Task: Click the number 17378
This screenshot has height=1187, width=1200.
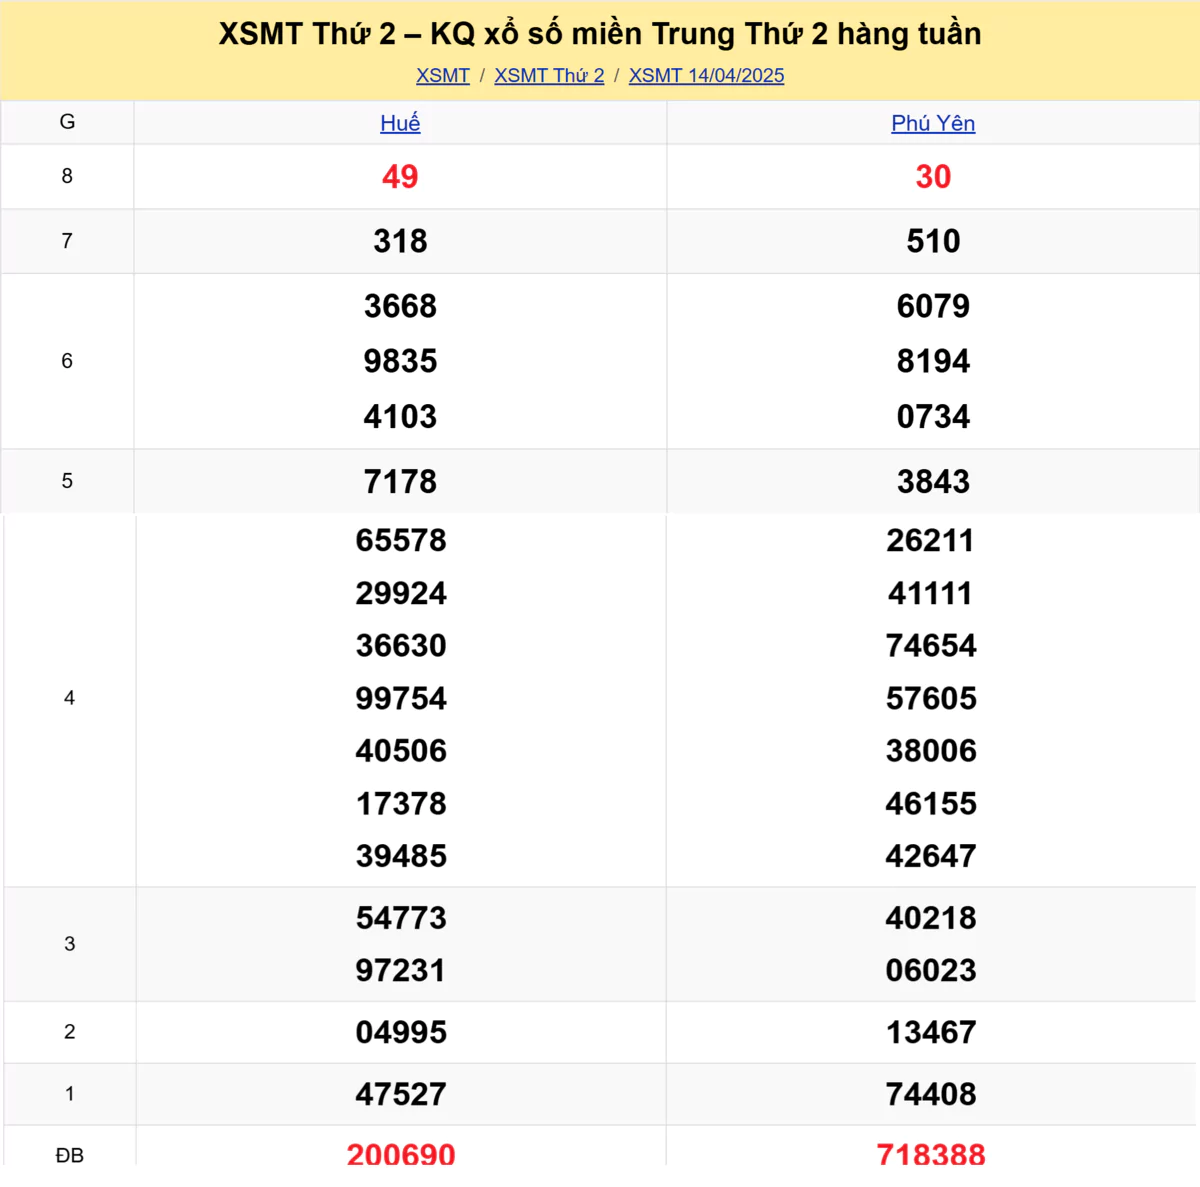Action: click(x=401, y=803)
